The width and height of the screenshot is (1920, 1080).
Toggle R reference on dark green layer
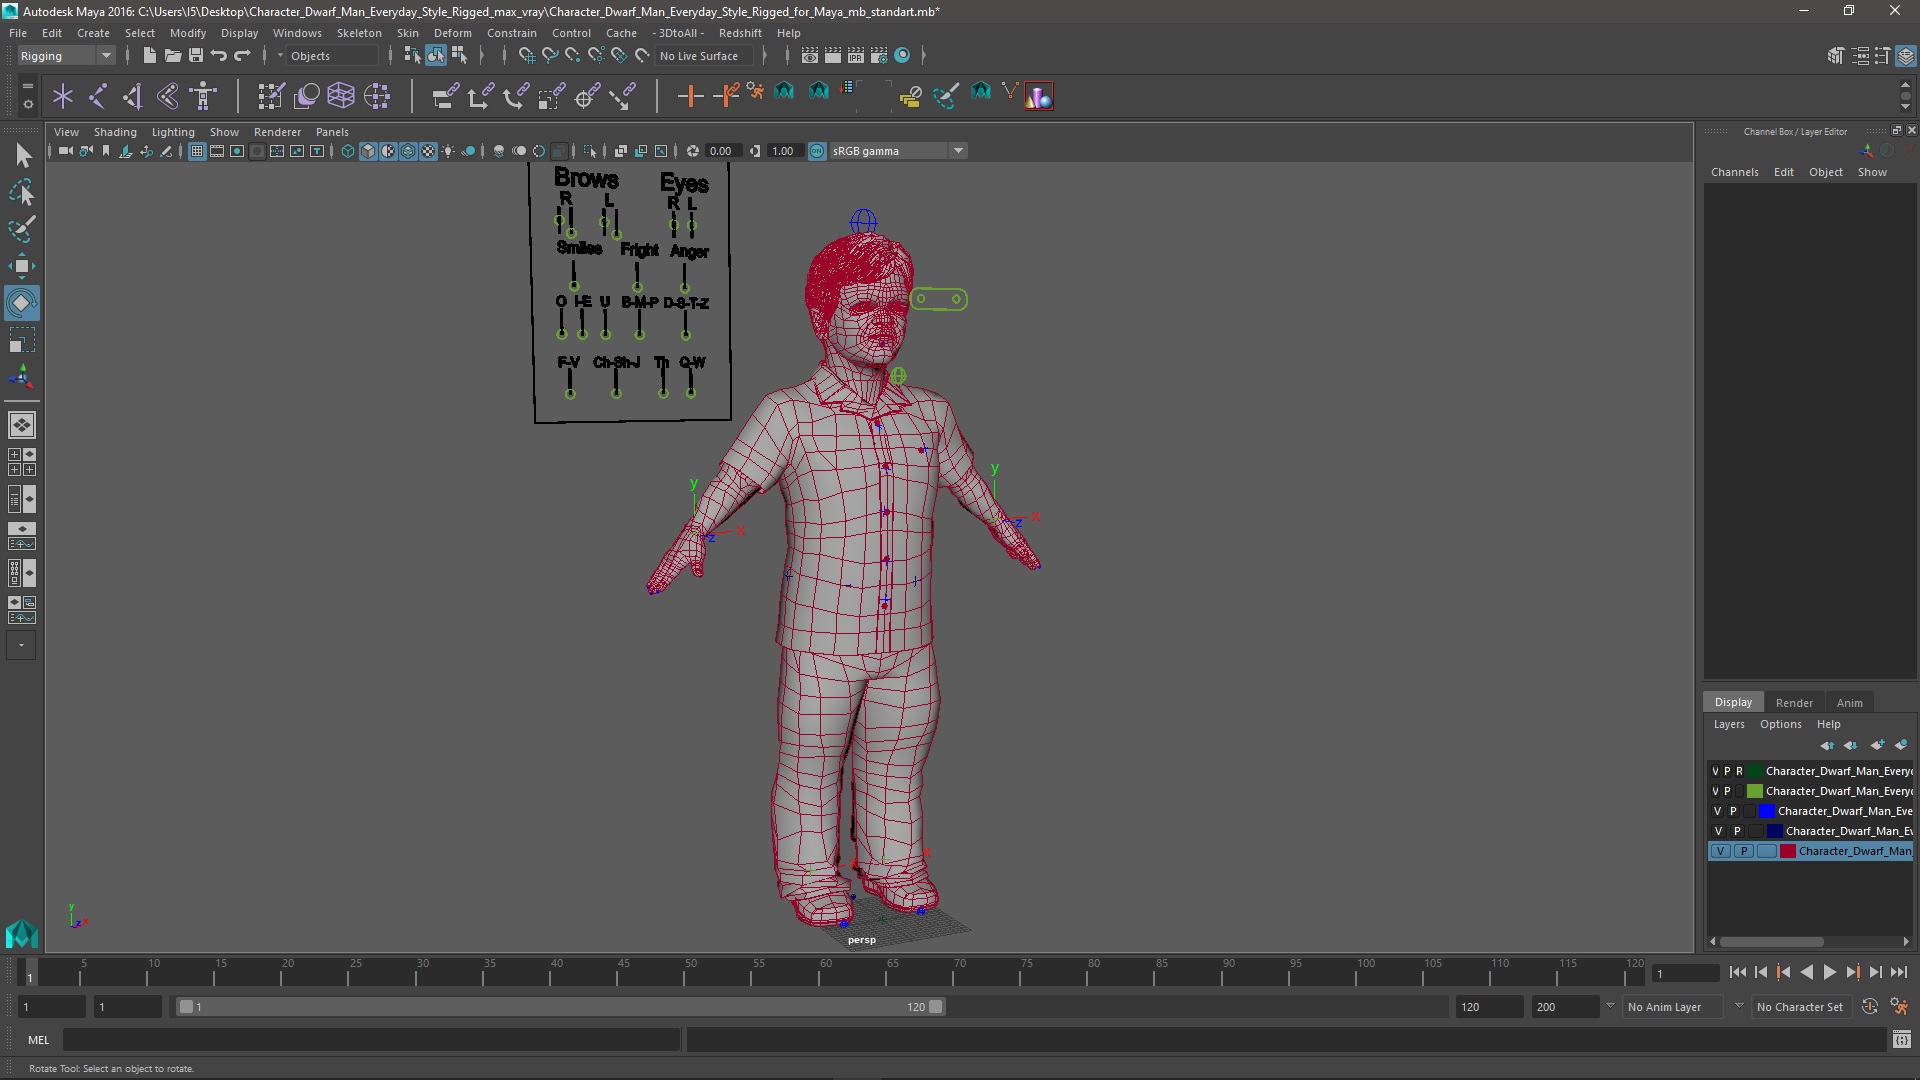tap(1739, 771)
